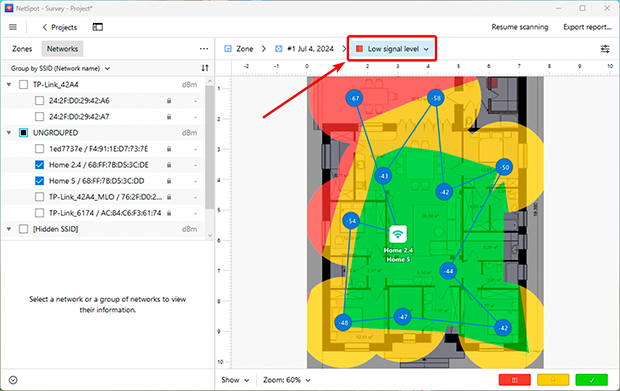Select the -54 dBm sample point
Viewport: 620px width, 391px height.
click(351, 221)
